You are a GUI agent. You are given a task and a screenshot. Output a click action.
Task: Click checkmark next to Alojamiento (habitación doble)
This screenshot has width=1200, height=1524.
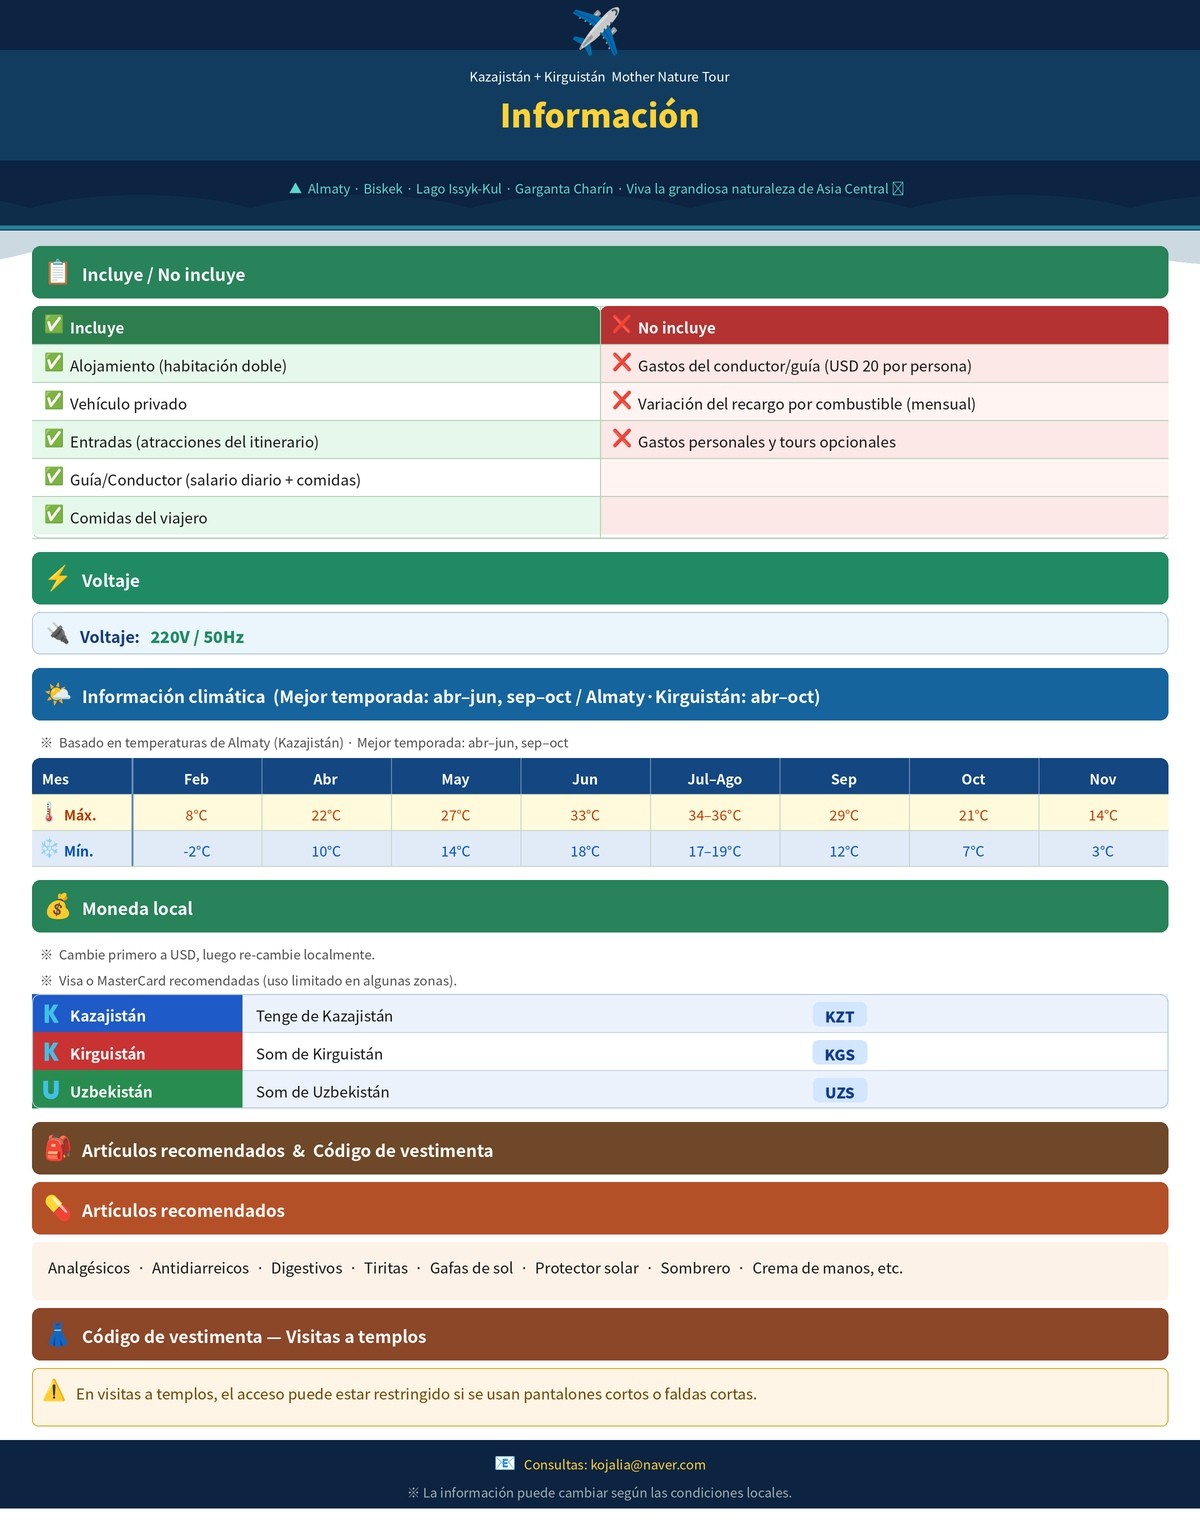[x=54, y=363]
